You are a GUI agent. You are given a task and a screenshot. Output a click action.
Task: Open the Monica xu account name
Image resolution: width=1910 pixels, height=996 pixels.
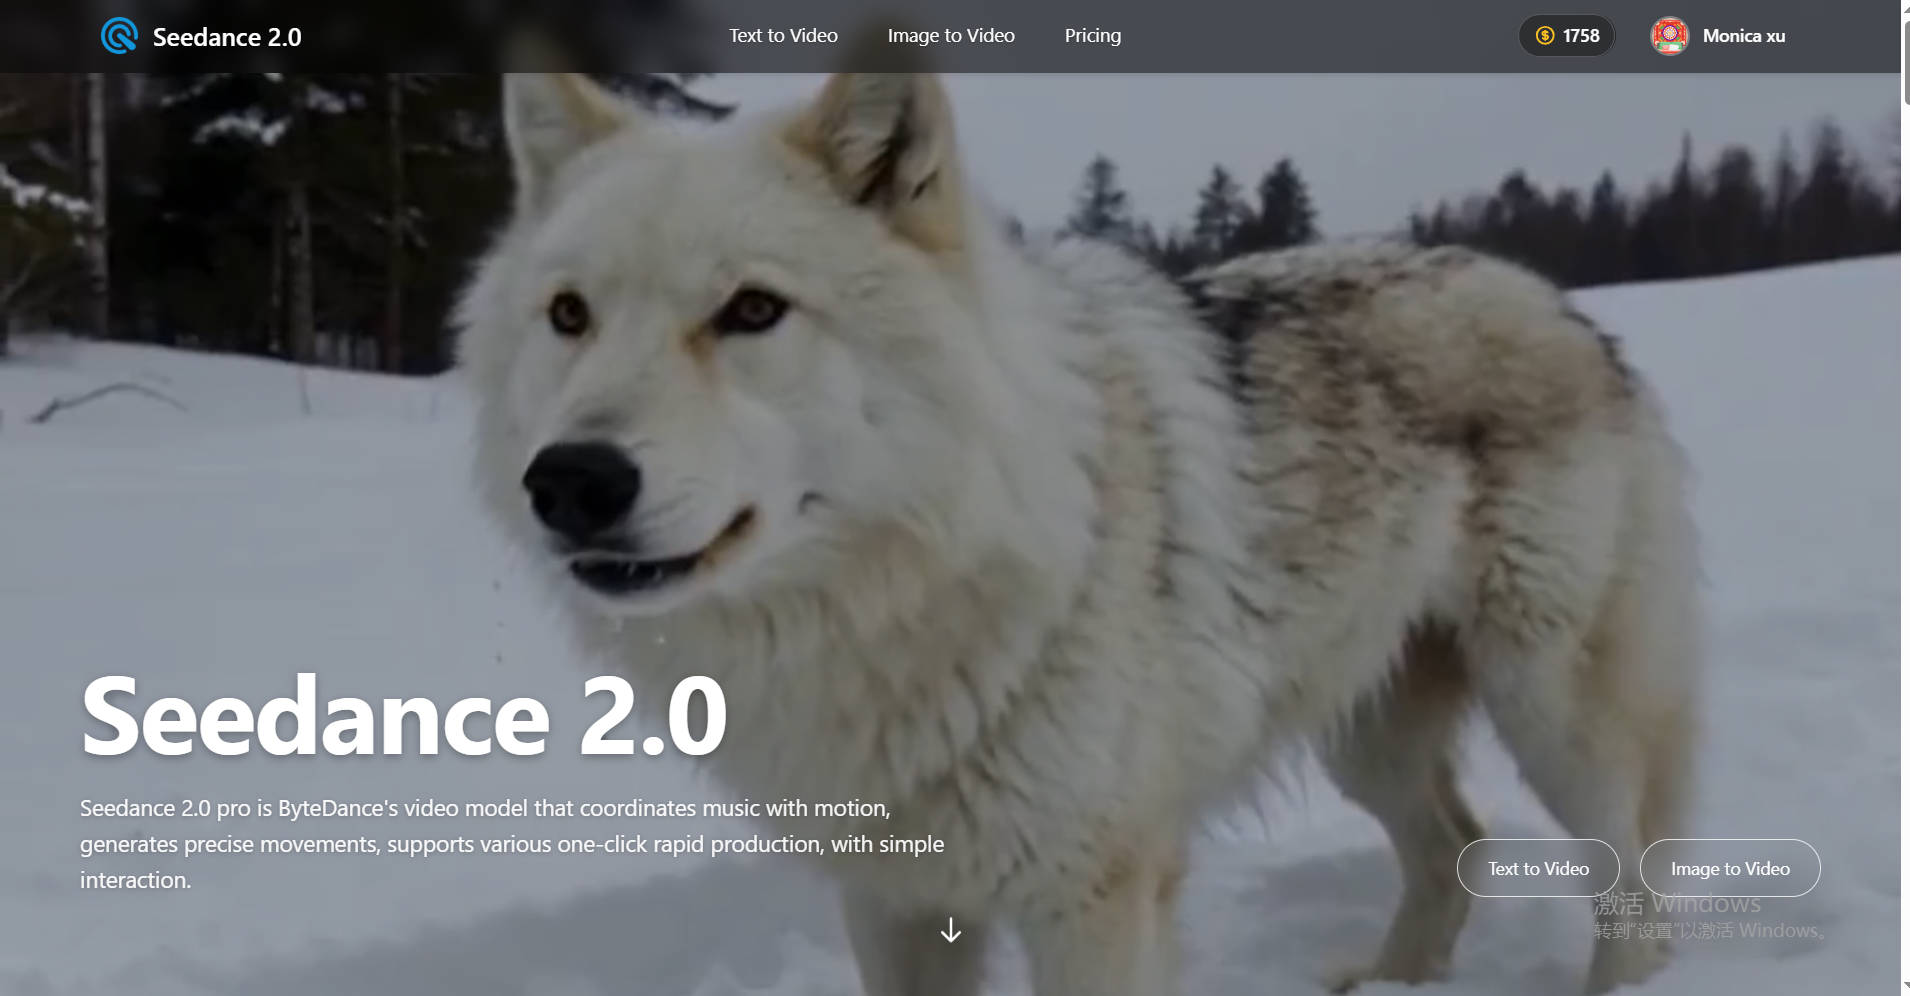(1744, 36)
